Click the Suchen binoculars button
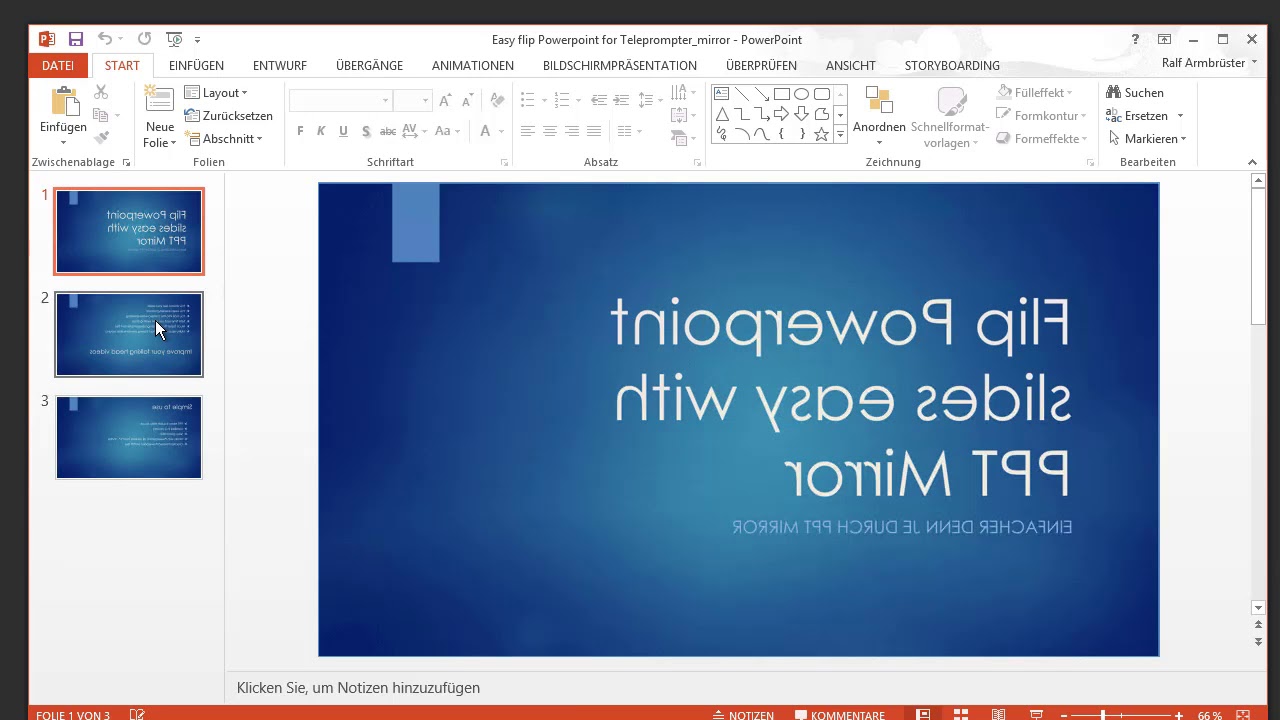Viewport: 1280px width, 720px height. (x=1135, y=92)
